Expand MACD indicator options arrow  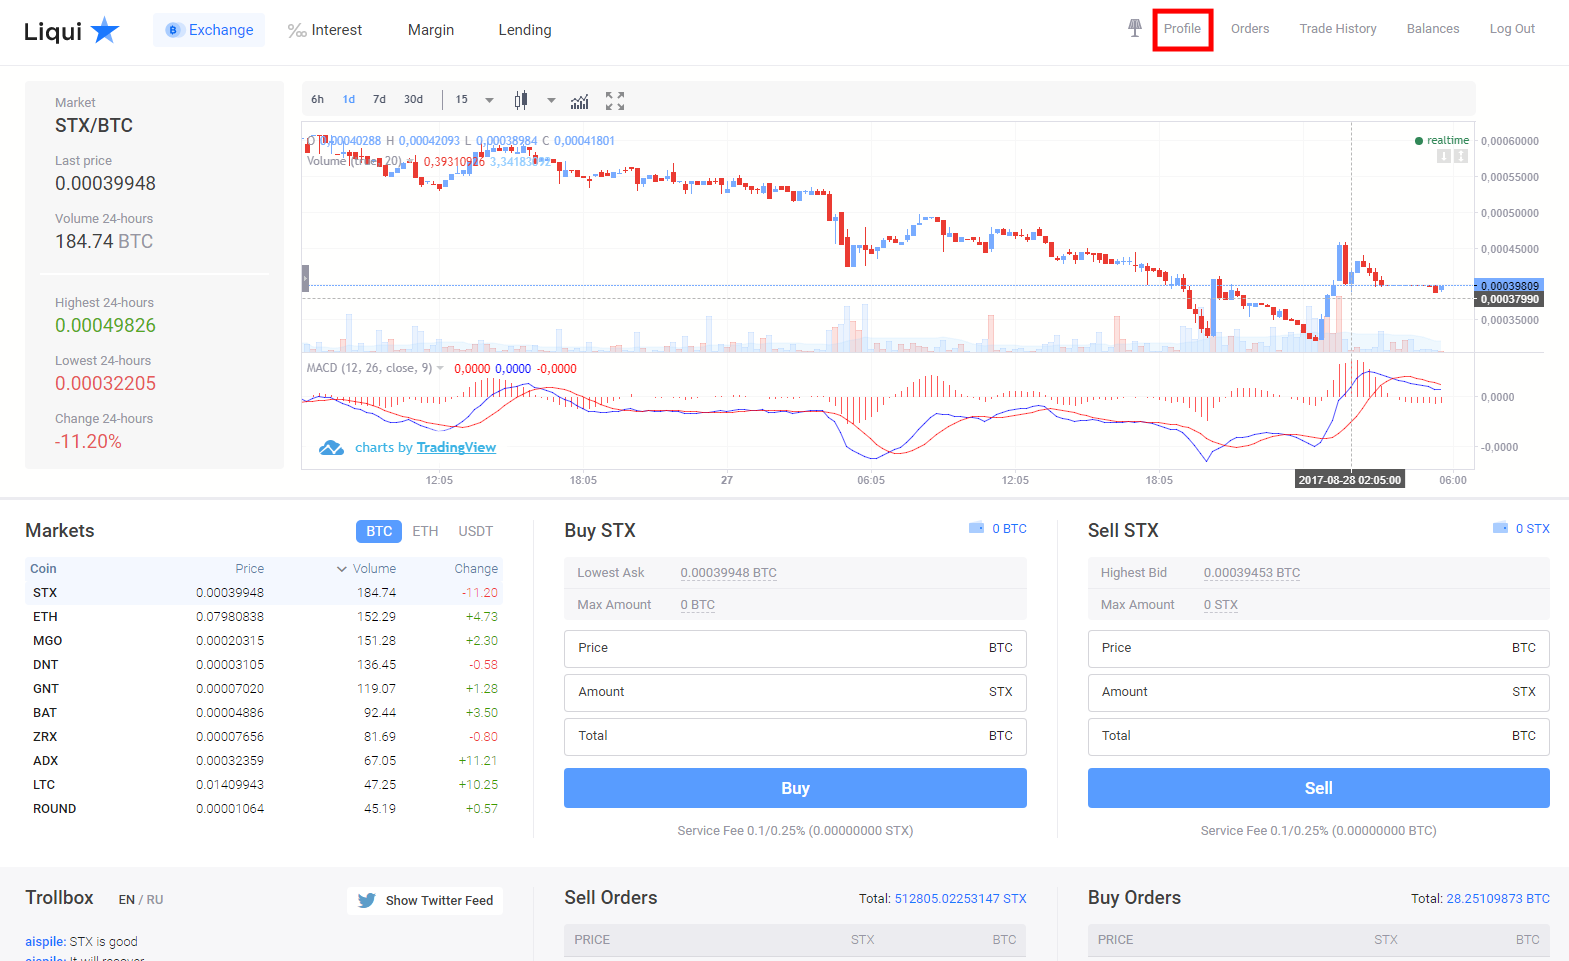[440, 368]
